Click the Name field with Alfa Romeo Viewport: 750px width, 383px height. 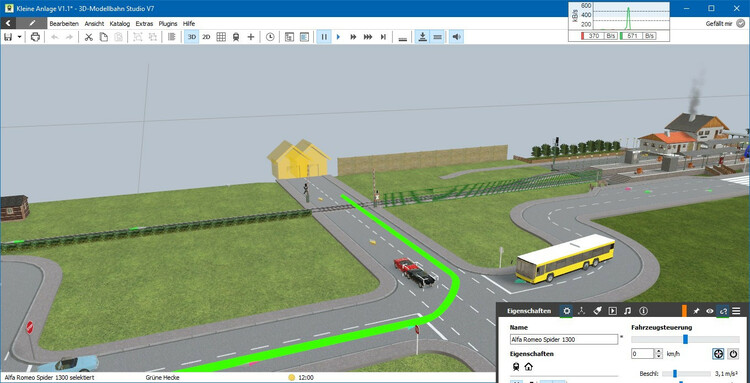(x=564, y=339)
